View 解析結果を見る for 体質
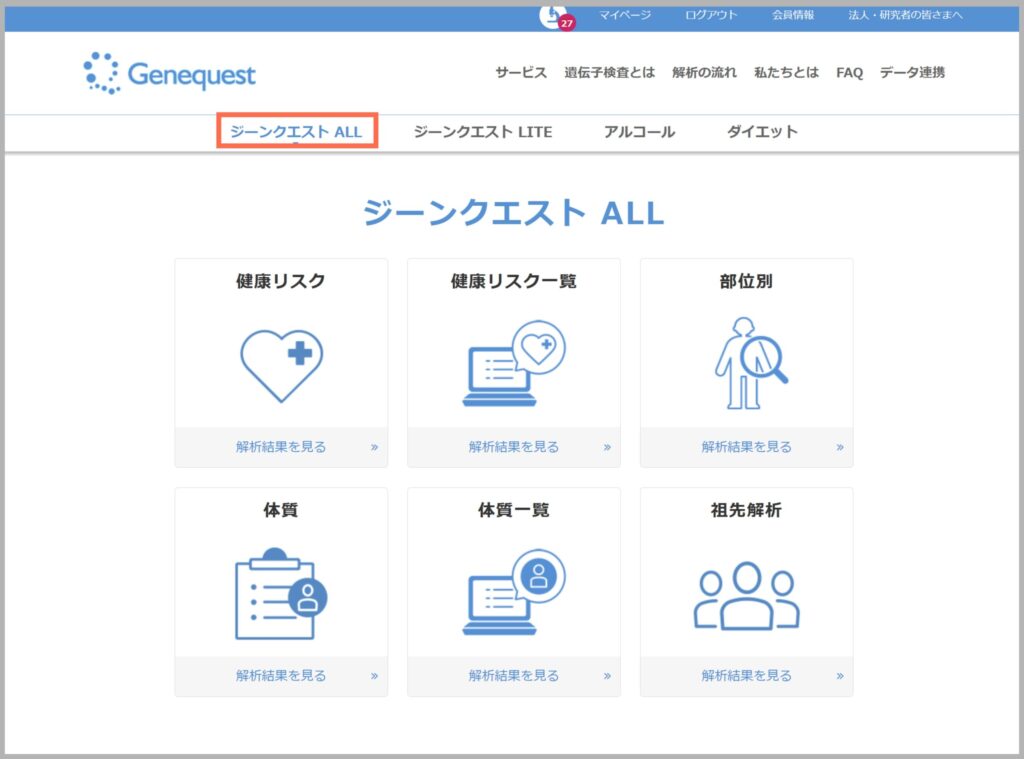This screenshot has width=1024, height=759. click(281, 676)
